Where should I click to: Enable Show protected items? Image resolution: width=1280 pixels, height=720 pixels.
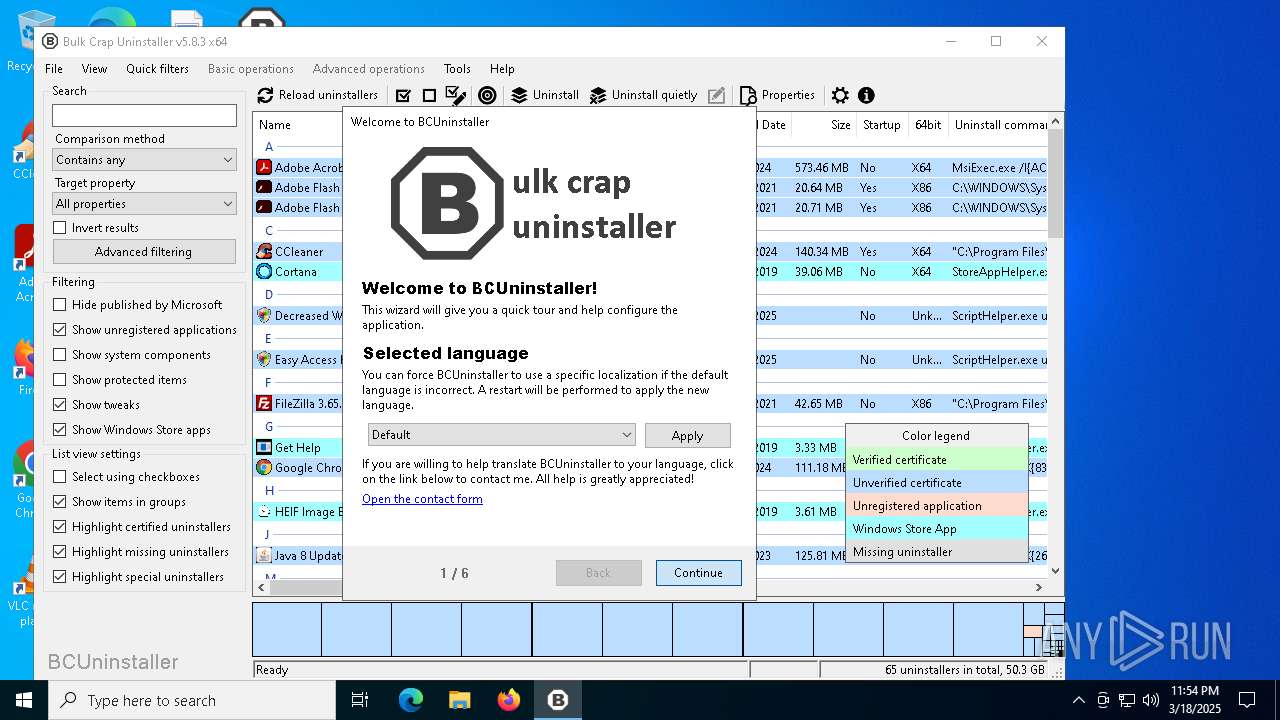pyautogui.click(x=60, y=380)
